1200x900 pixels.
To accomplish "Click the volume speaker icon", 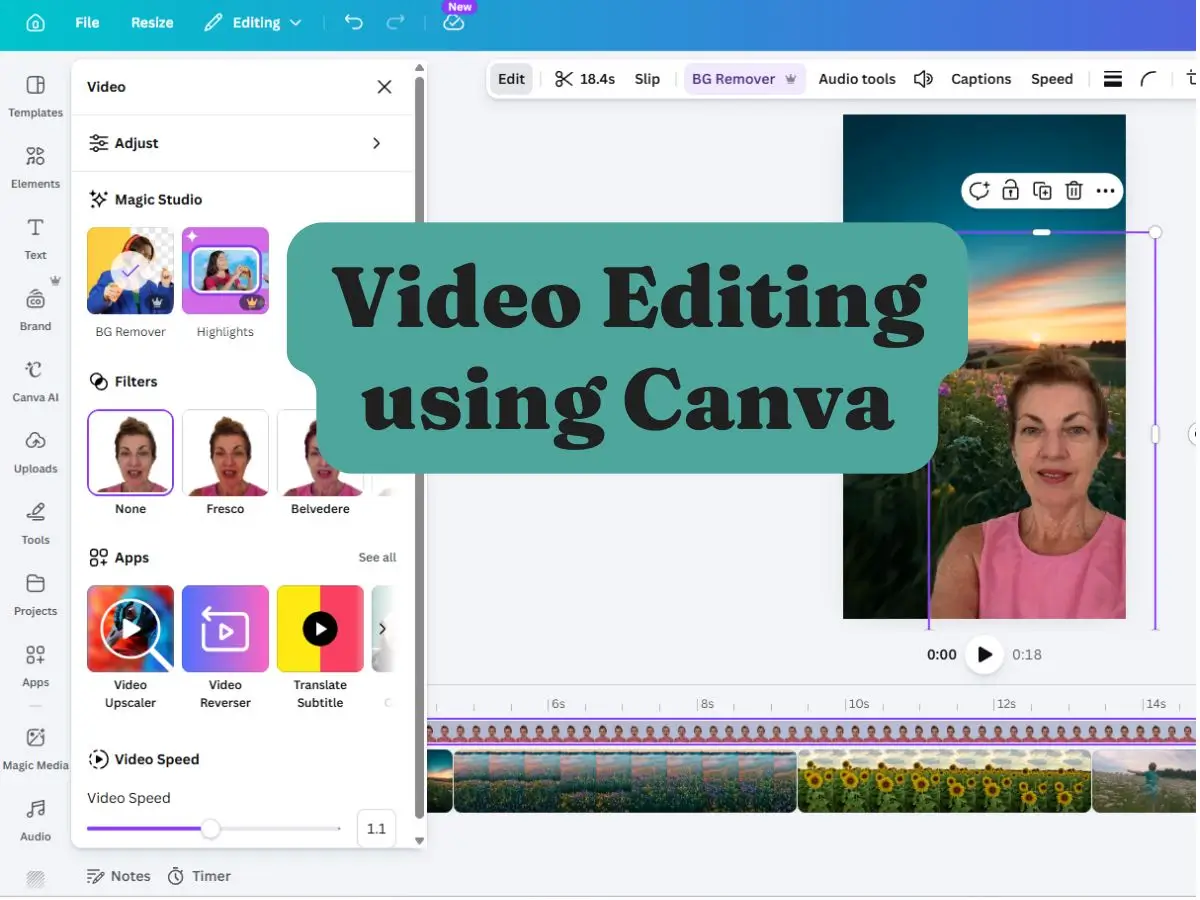I will click(x=923, y=79).
